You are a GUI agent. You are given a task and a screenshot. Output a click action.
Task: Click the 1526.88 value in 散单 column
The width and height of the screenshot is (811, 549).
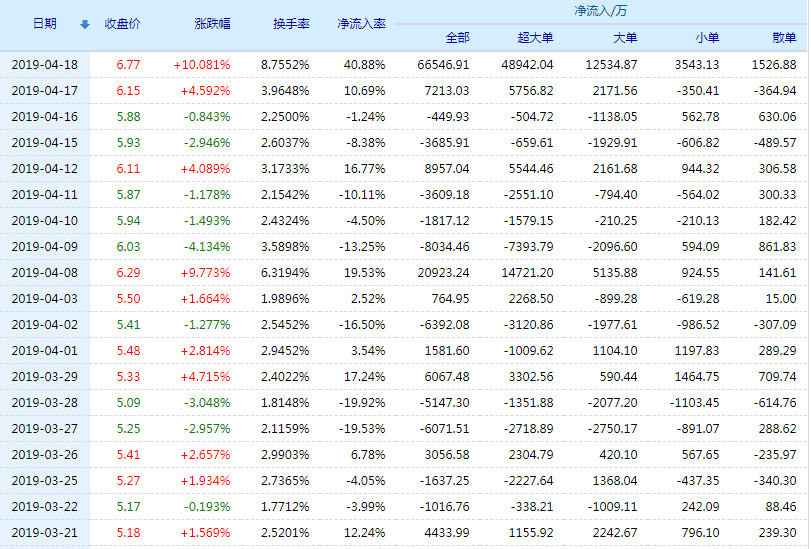click(774, 64)
